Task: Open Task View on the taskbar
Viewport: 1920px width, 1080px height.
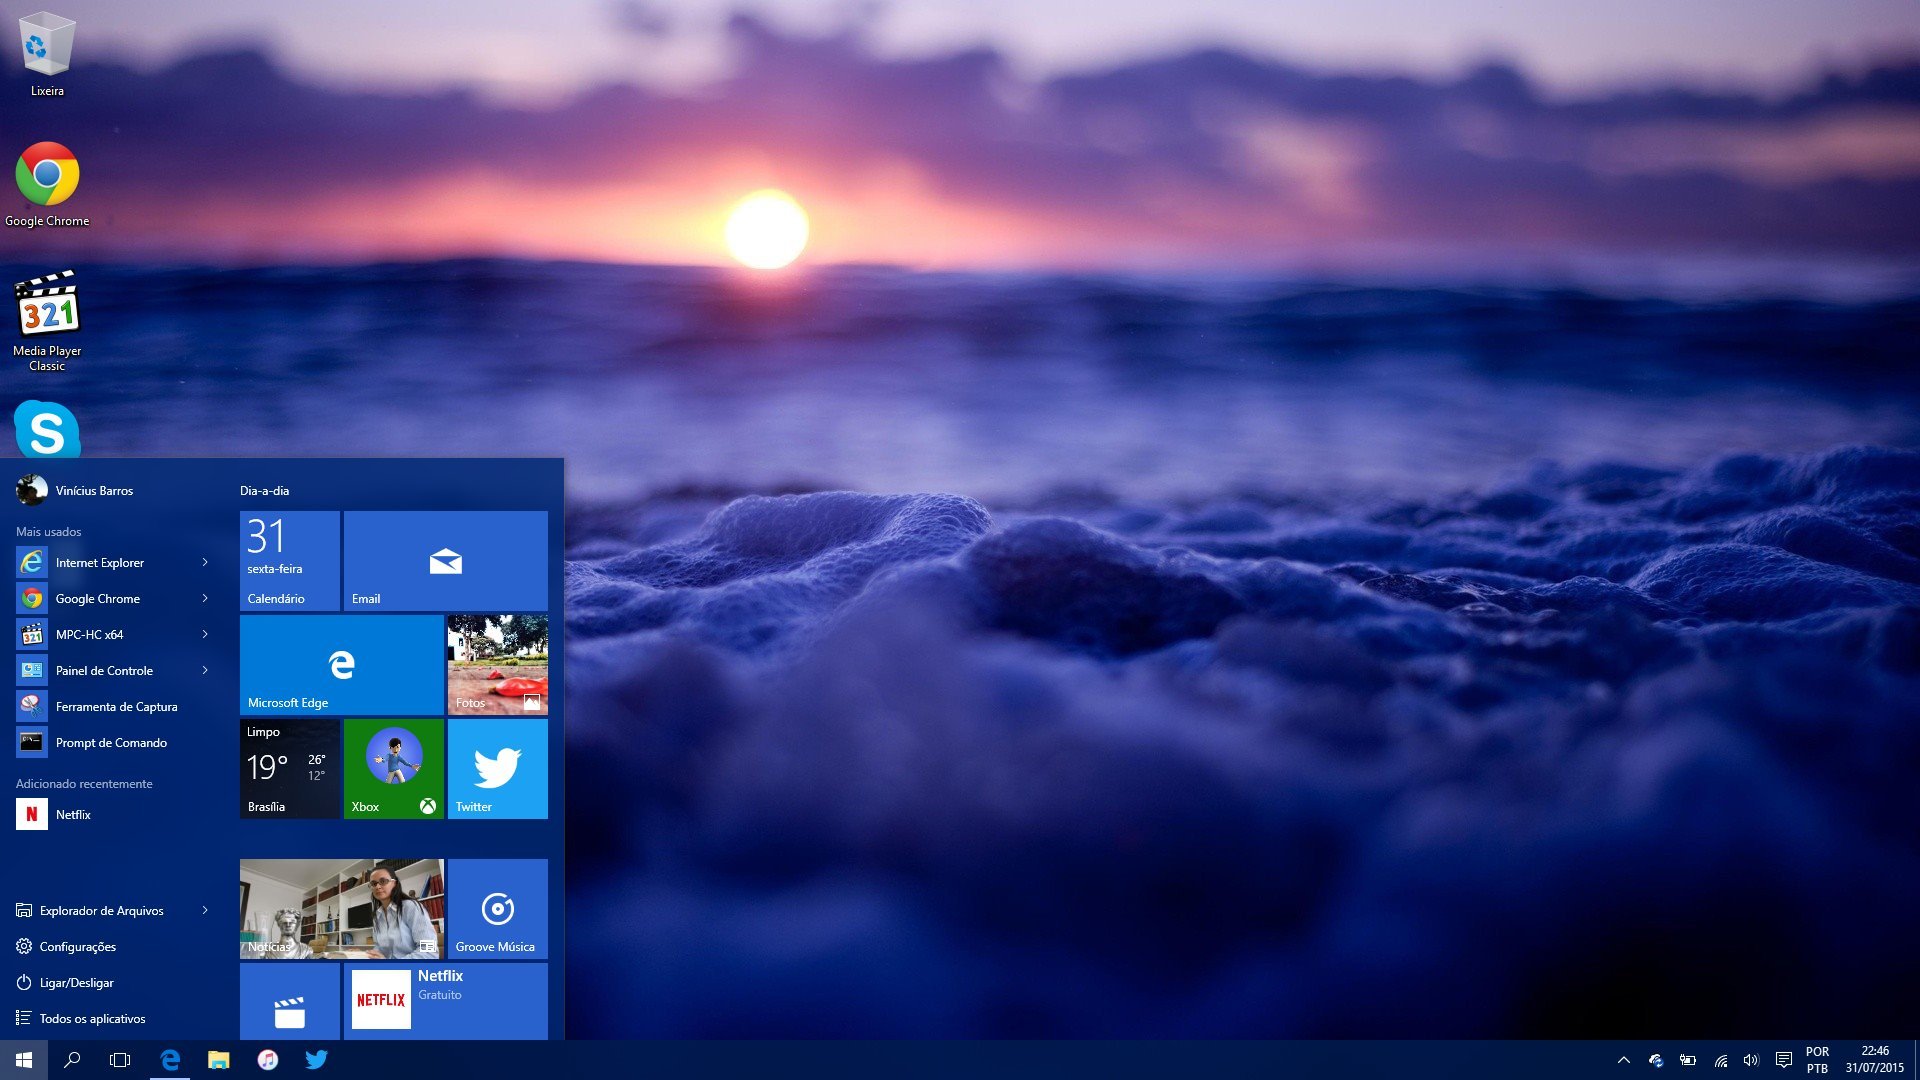Action: point(120,1060)
